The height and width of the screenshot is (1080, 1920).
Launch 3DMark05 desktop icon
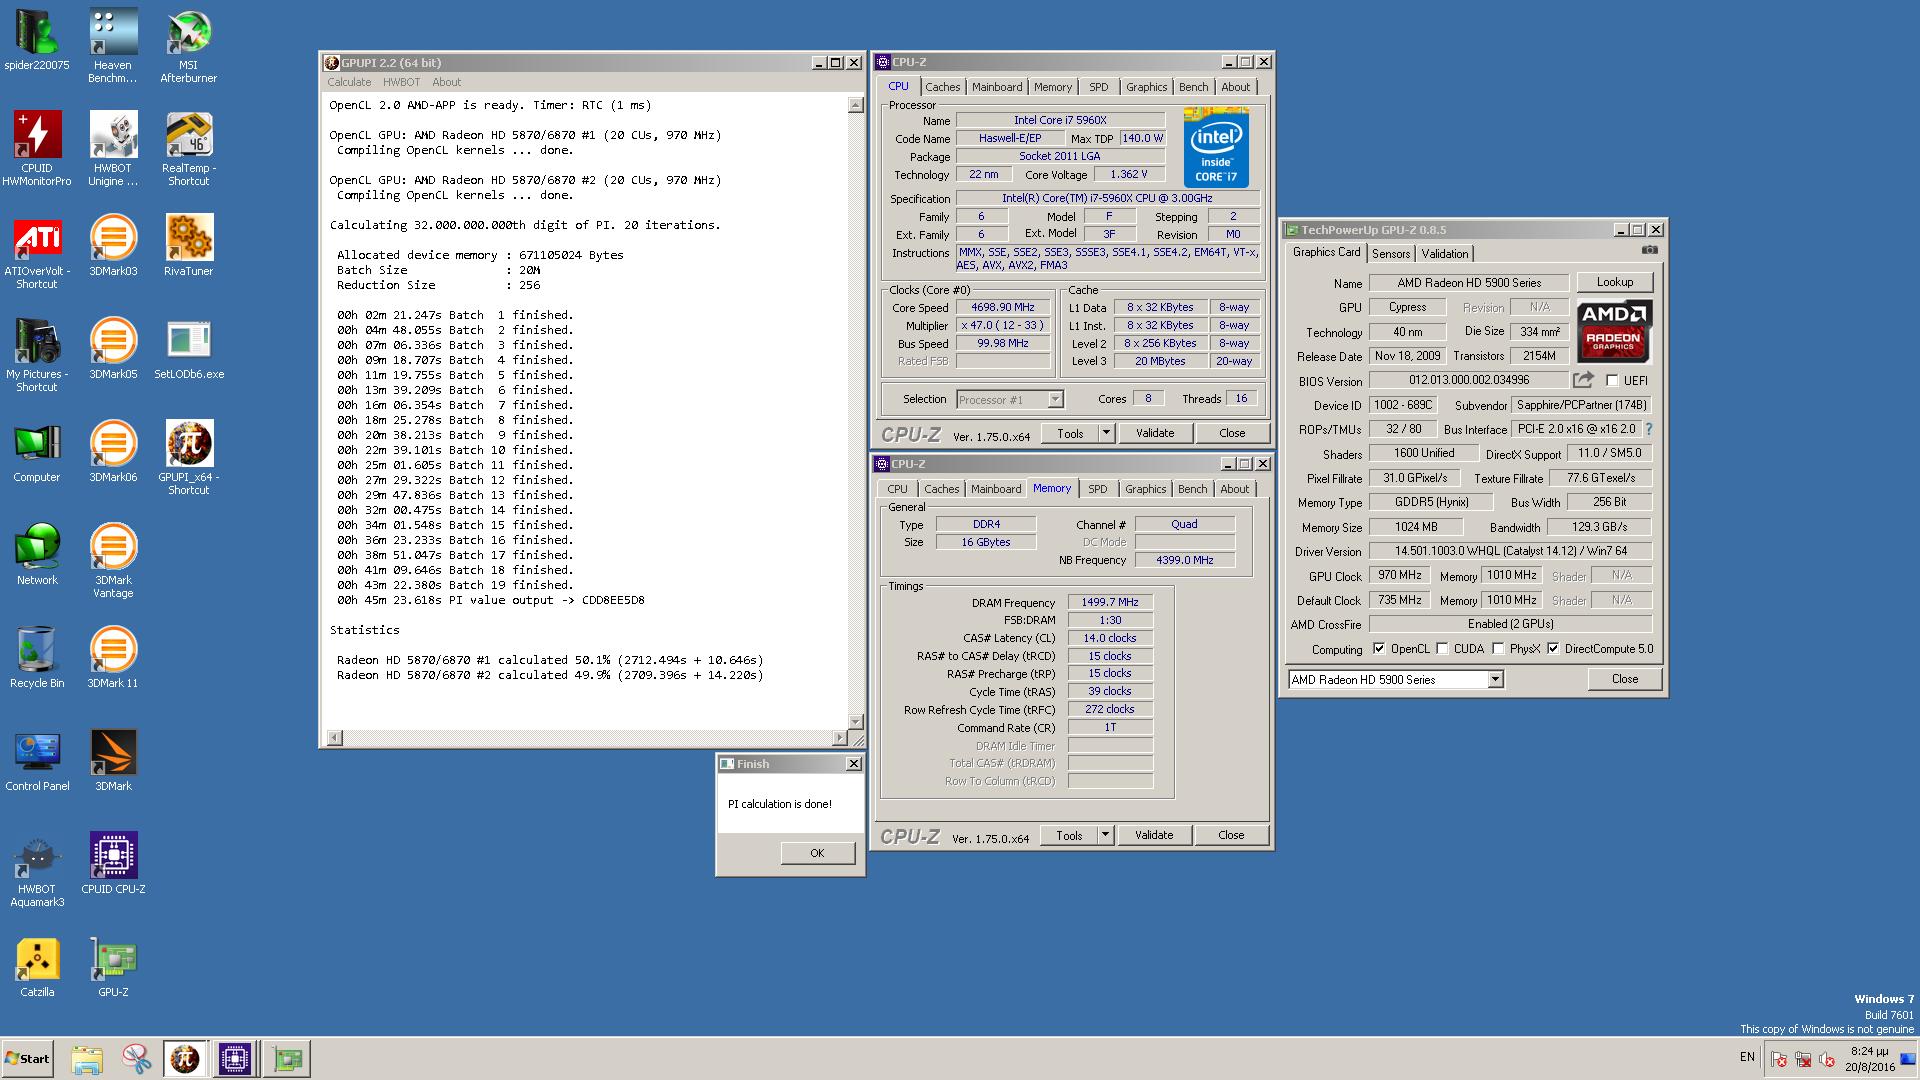click(113, 349)
